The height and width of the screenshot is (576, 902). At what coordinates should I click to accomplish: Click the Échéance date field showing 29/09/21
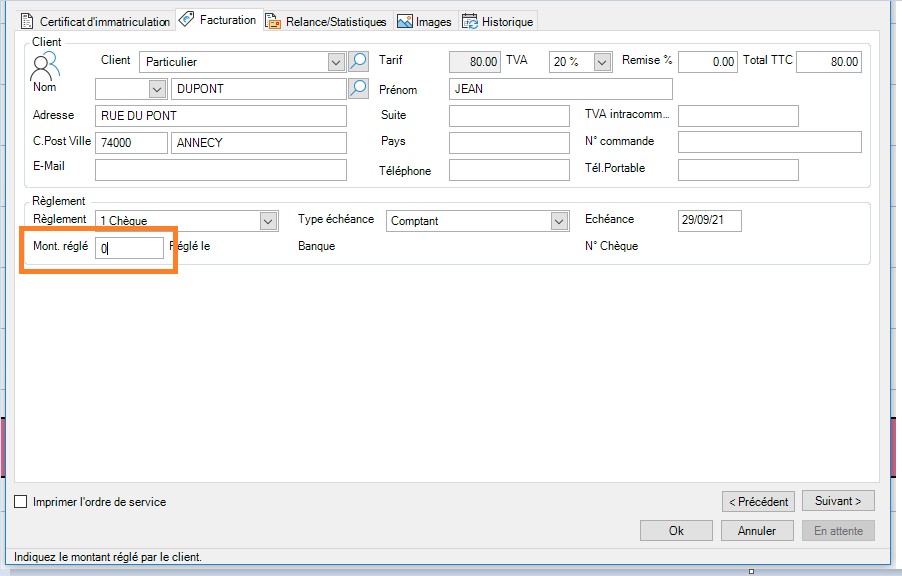coord(708,220)
